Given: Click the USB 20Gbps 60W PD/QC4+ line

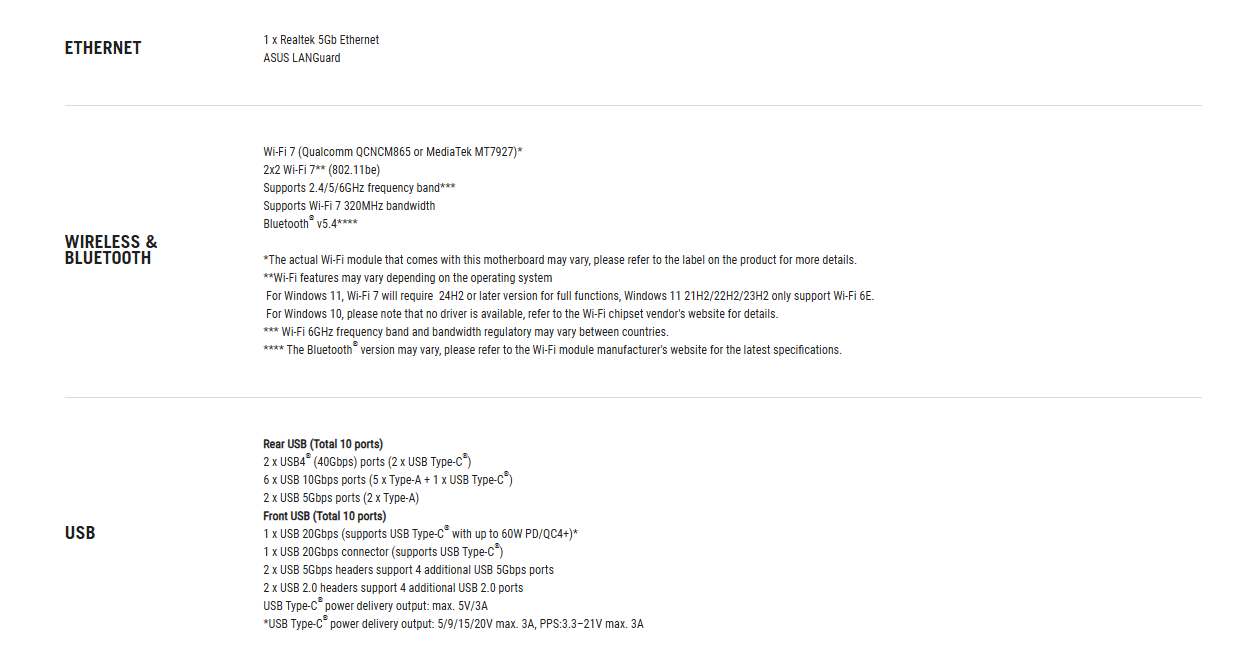Looking at the screenshot, I should click(x=421, y=534).
